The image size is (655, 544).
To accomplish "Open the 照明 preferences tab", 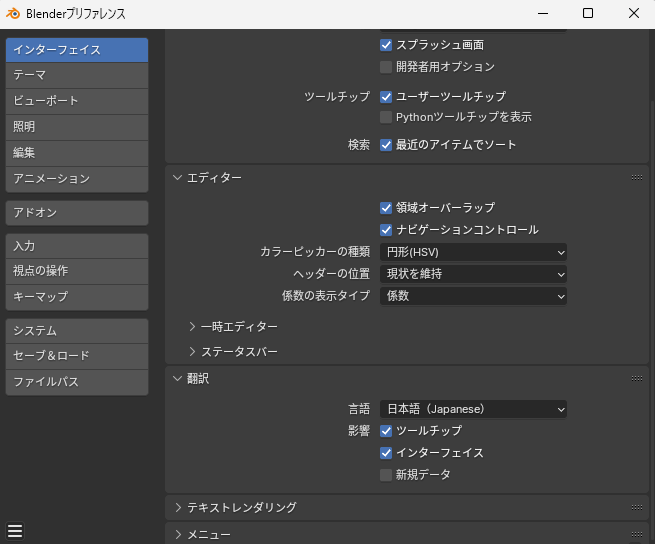I will click(x=77, y=127).
